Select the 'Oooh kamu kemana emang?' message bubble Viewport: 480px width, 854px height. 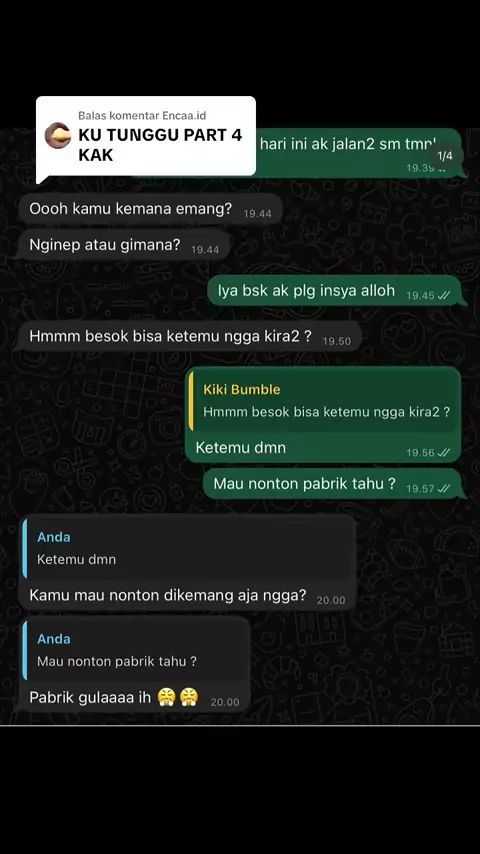tap(150, 209)
